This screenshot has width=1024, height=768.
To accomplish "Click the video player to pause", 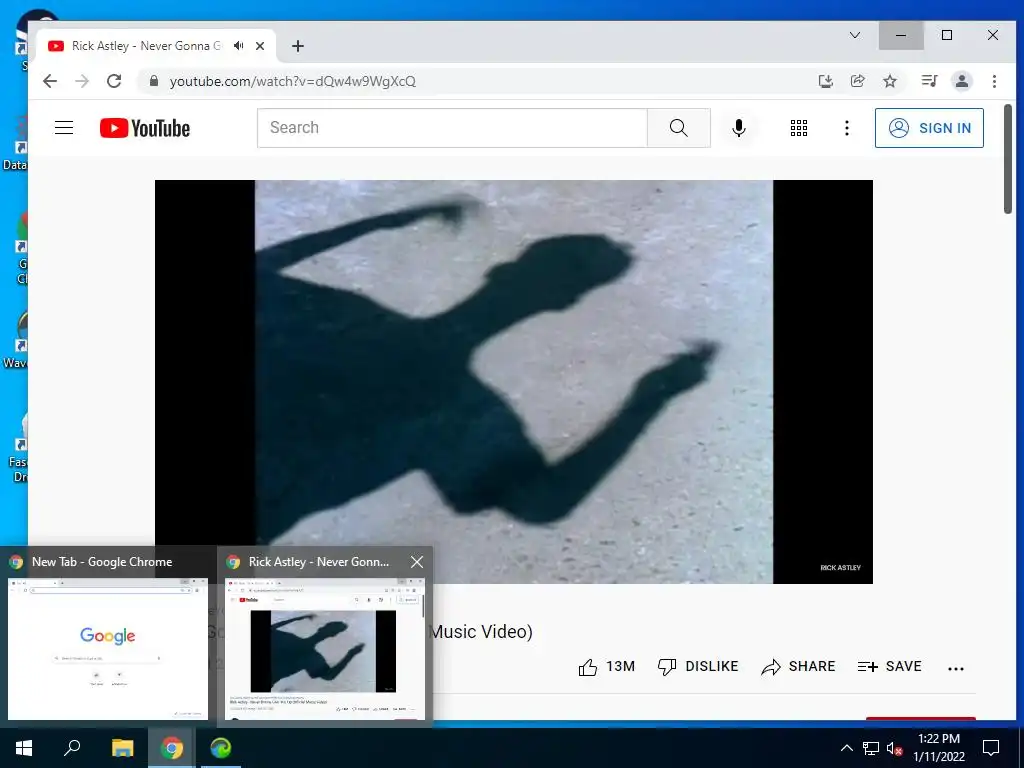I will (513, 381).
